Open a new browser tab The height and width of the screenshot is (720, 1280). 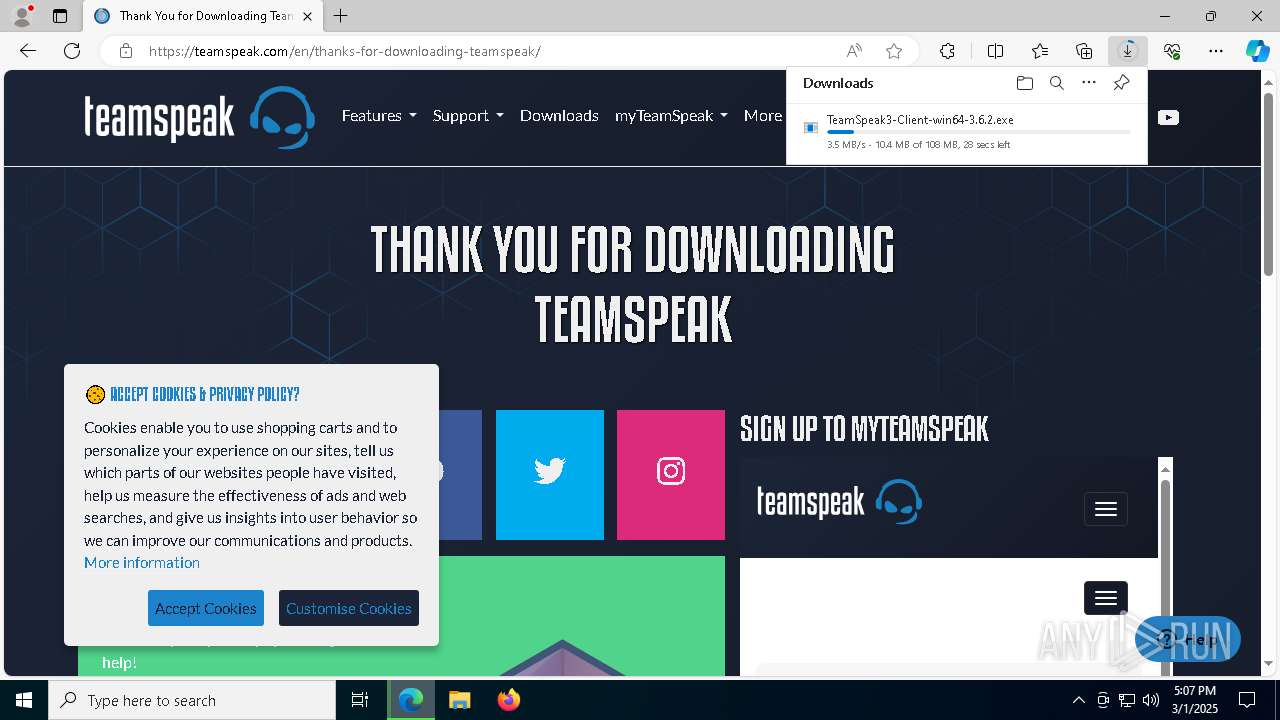pyautogui.click(x=341, y=16)
